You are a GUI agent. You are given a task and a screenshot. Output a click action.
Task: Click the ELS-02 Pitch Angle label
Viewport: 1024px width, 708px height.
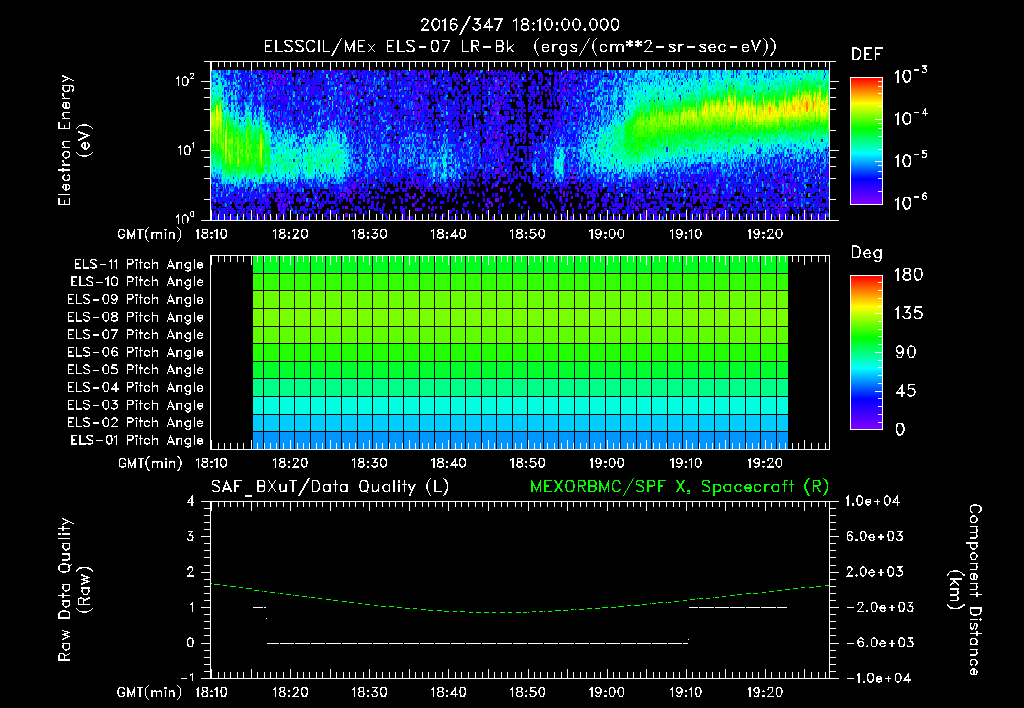pos(136,423)
